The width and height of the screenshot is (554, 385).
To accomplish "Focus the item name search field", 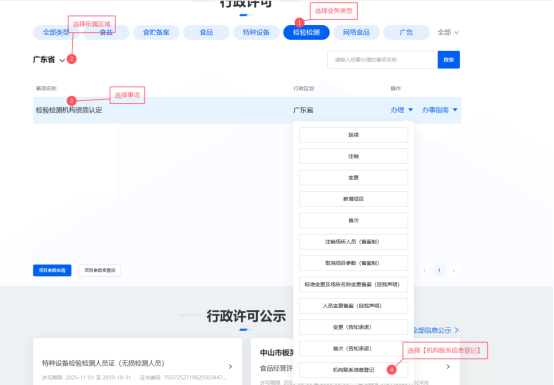I will tap(382, 60).
